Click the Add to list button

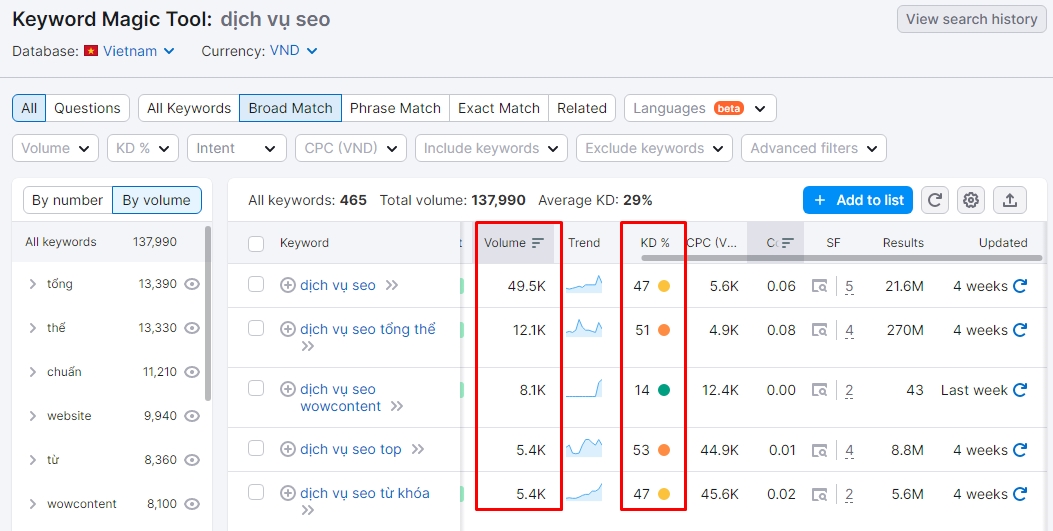pos(858,200)
